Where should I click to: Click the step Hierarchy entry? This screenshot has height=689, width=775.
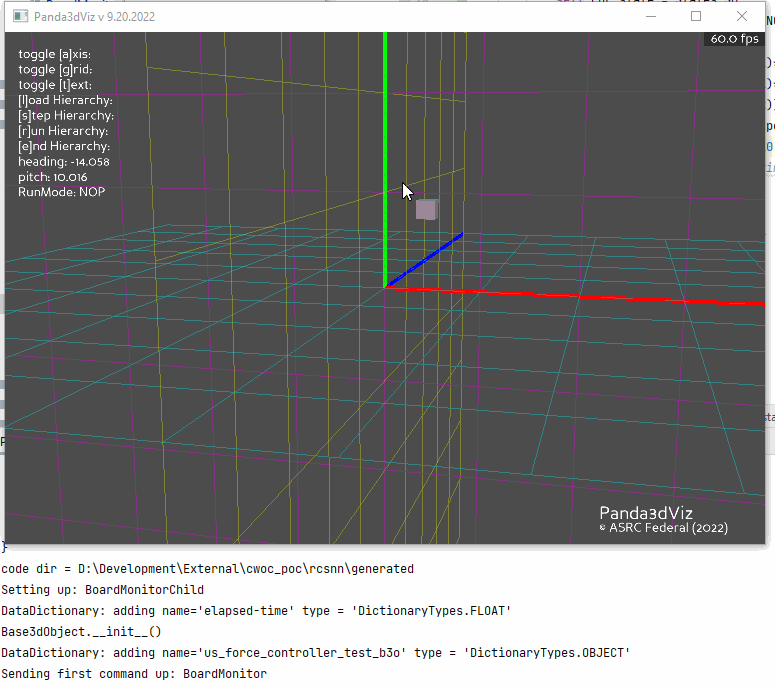(x=66, y=116)
